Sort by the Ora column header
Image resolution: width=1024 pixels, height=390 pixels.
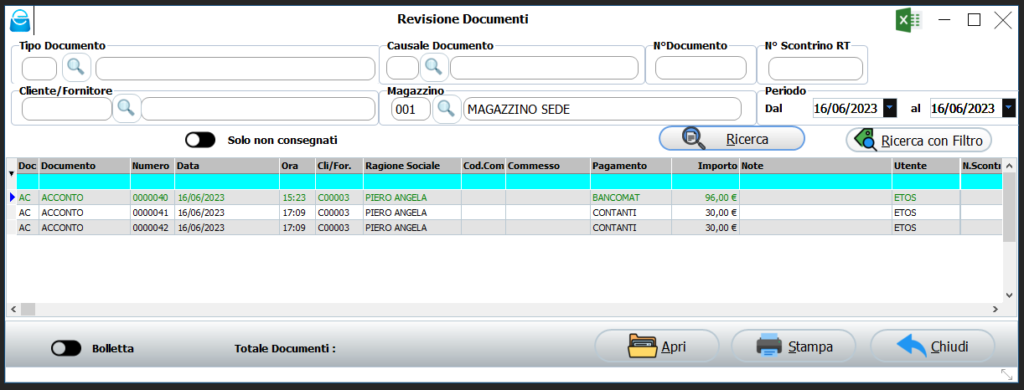(297, 166)
